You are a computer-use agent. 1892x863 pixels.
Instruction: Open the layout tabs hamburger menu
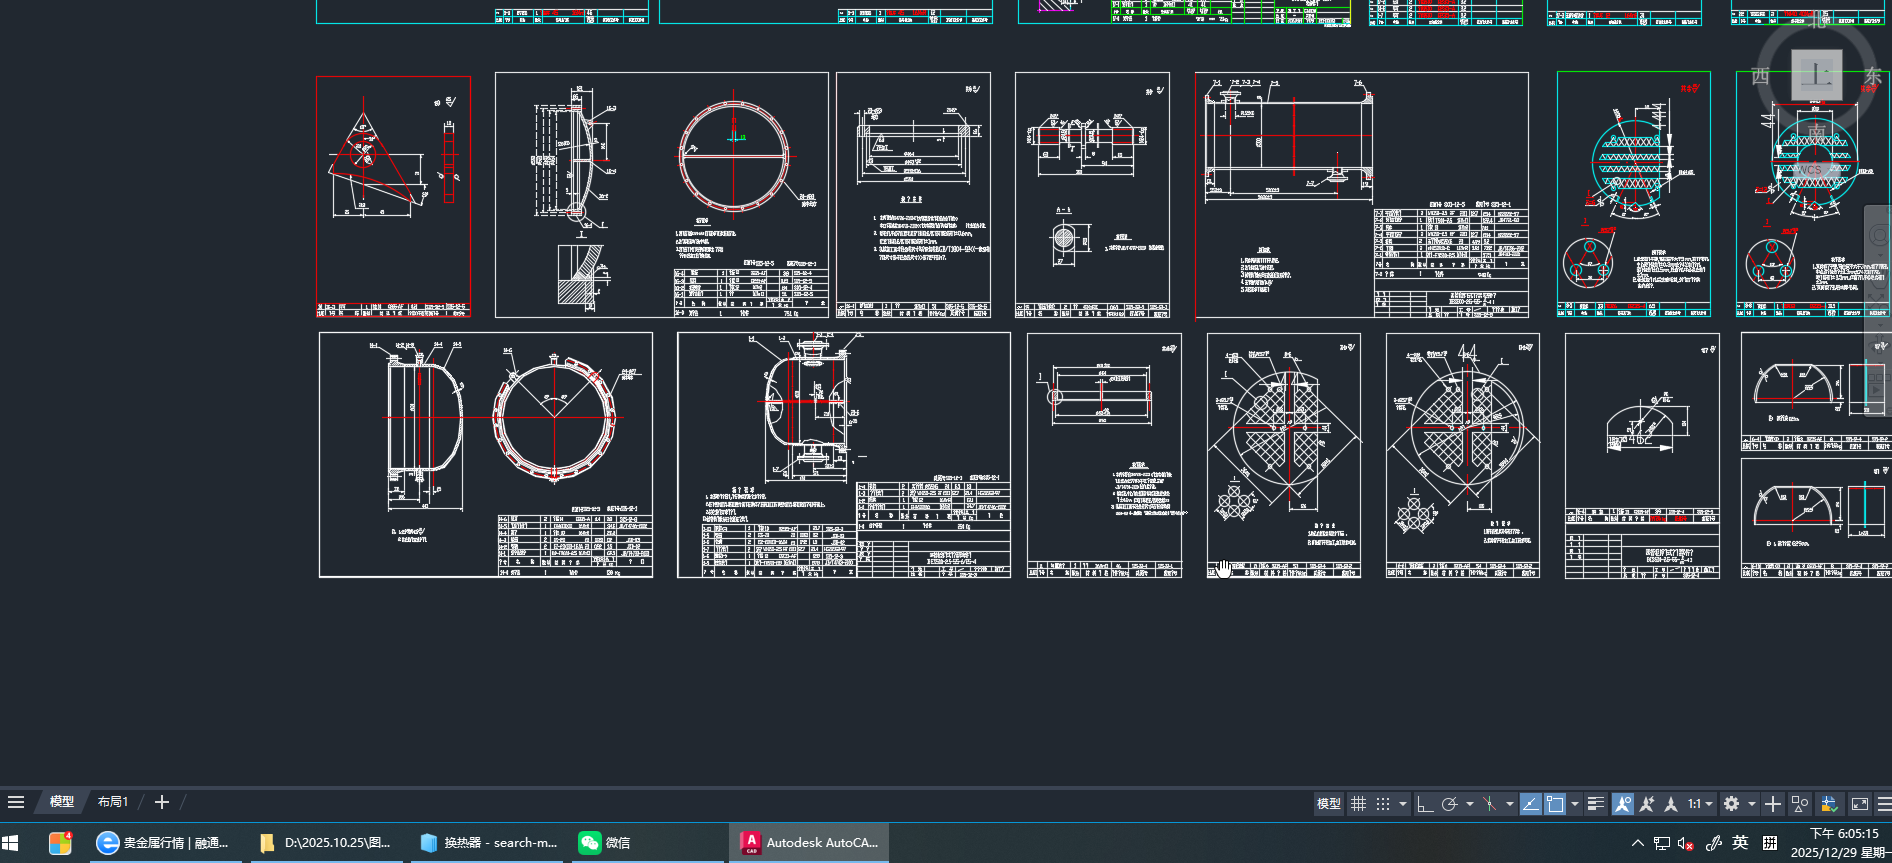coord(16,802)
